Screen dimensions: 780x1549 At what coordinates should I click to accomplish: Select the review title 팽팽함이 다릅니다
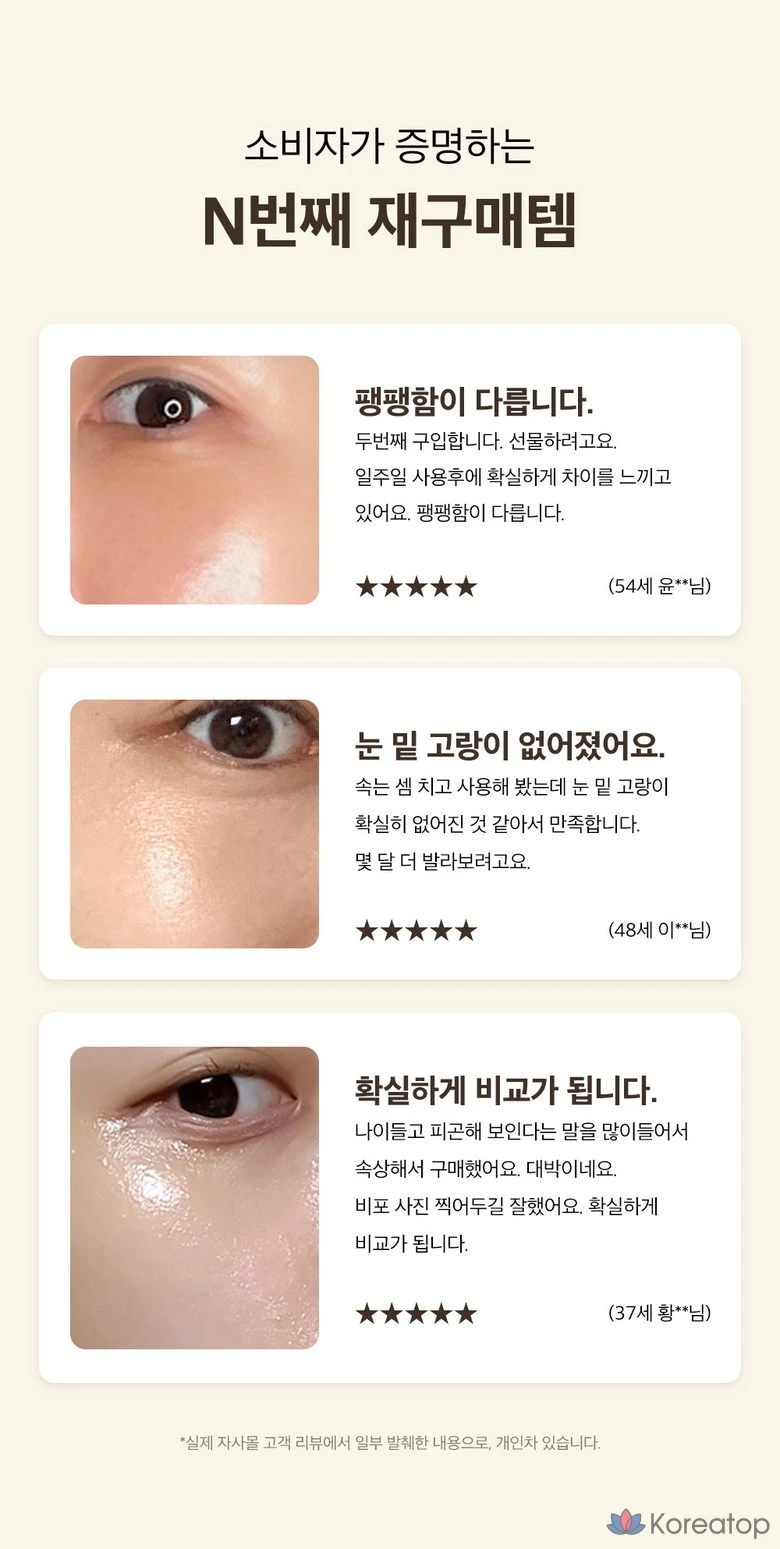(x=474, y=401)
